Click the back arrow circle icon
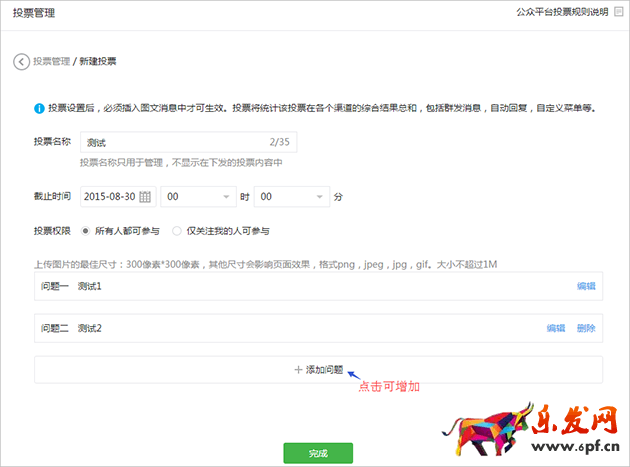The width and height of the screenshot is (630, 467). coord(20,61)
